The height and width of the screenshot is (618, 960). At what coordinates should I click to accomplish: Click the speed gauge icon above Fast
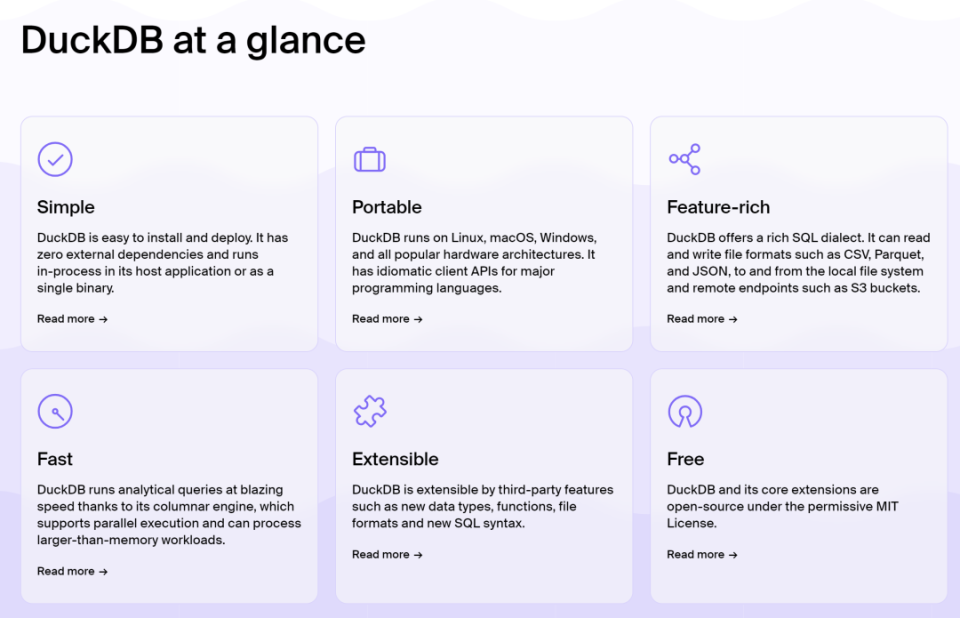[55, 411]
